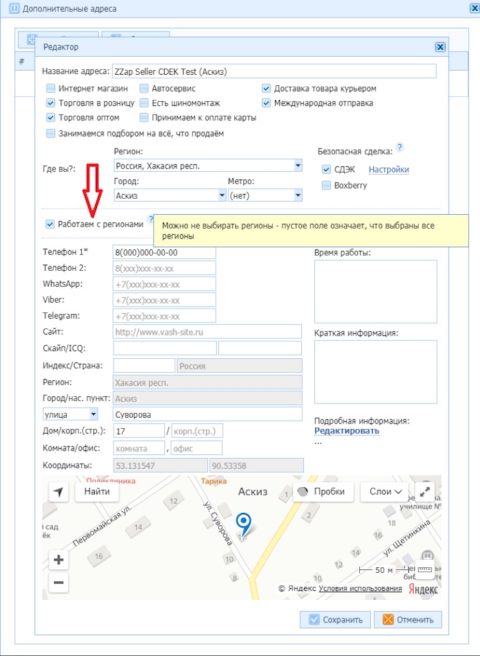Click the корп.(стр.) field
Viewport: 480px width, 656px height.
pos(197,431)
